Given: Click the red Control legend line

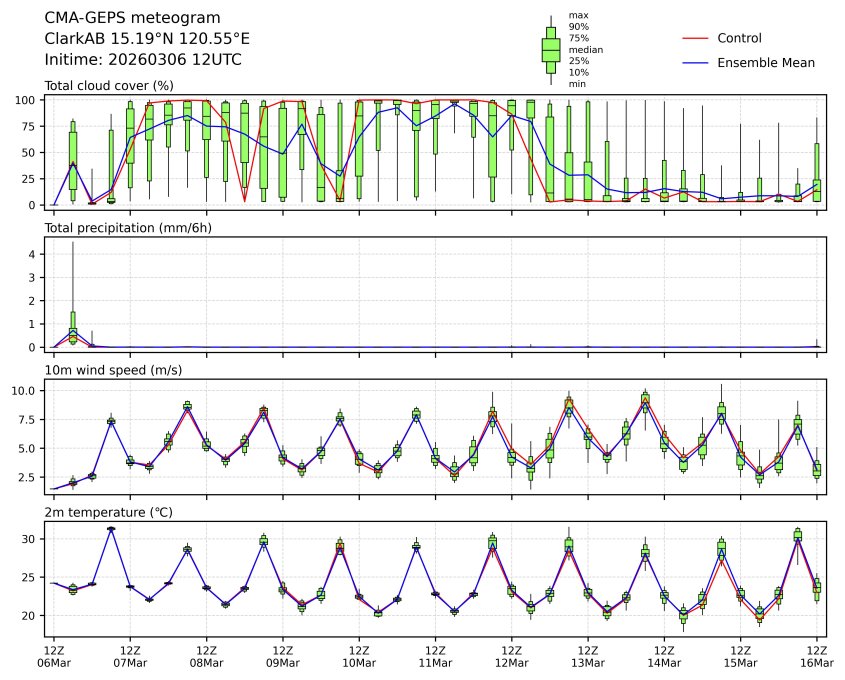Looking at the screenshot, I should 695,39.
